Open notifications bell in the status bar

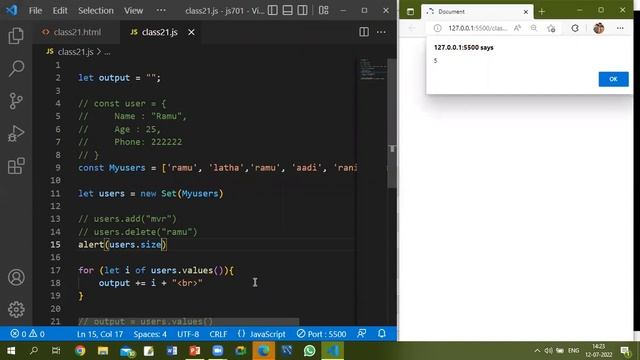click(382, 334)
